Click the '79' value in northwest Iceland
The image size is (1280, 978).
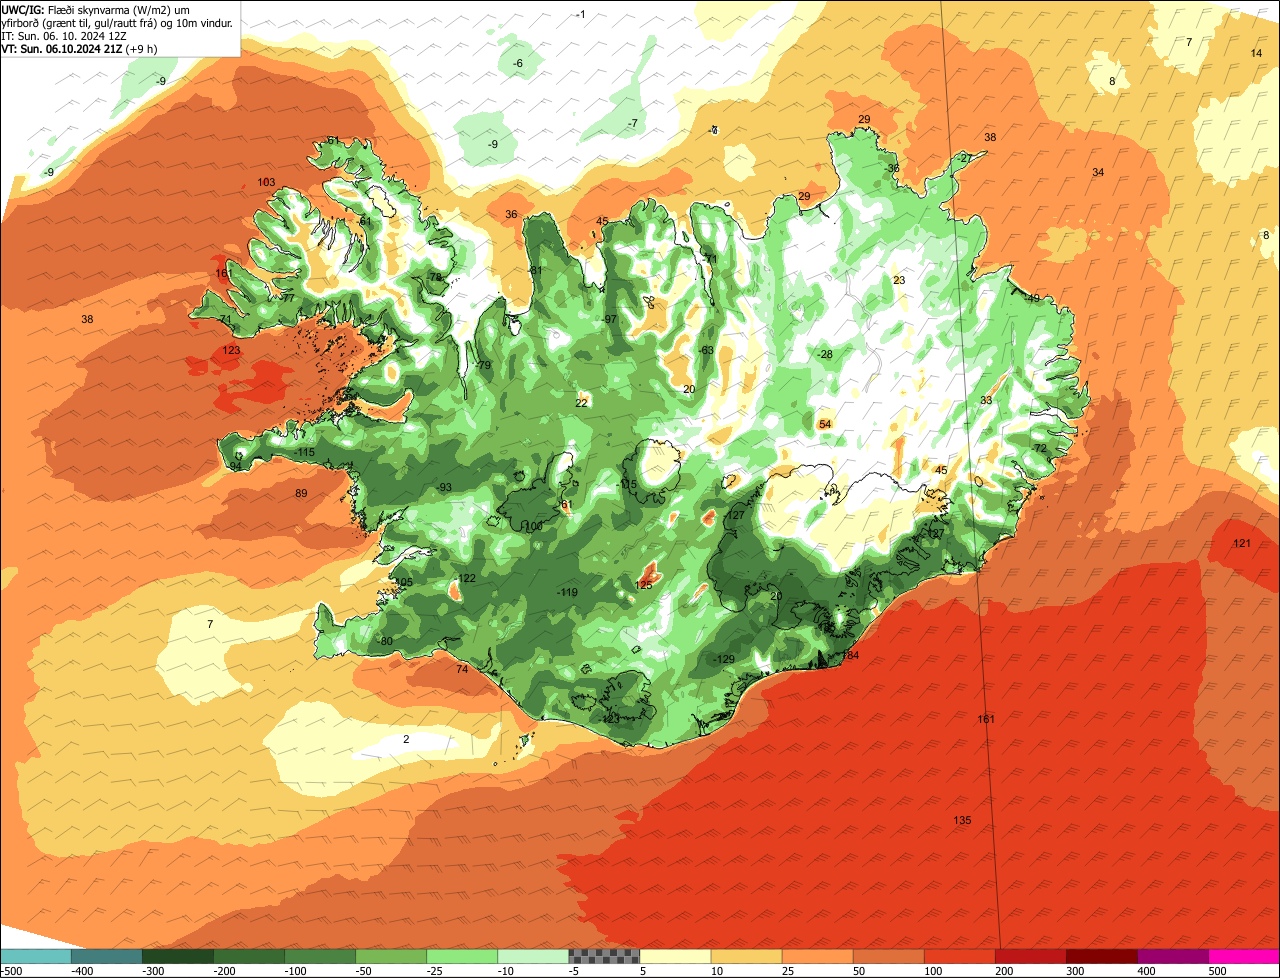point(485,366)
